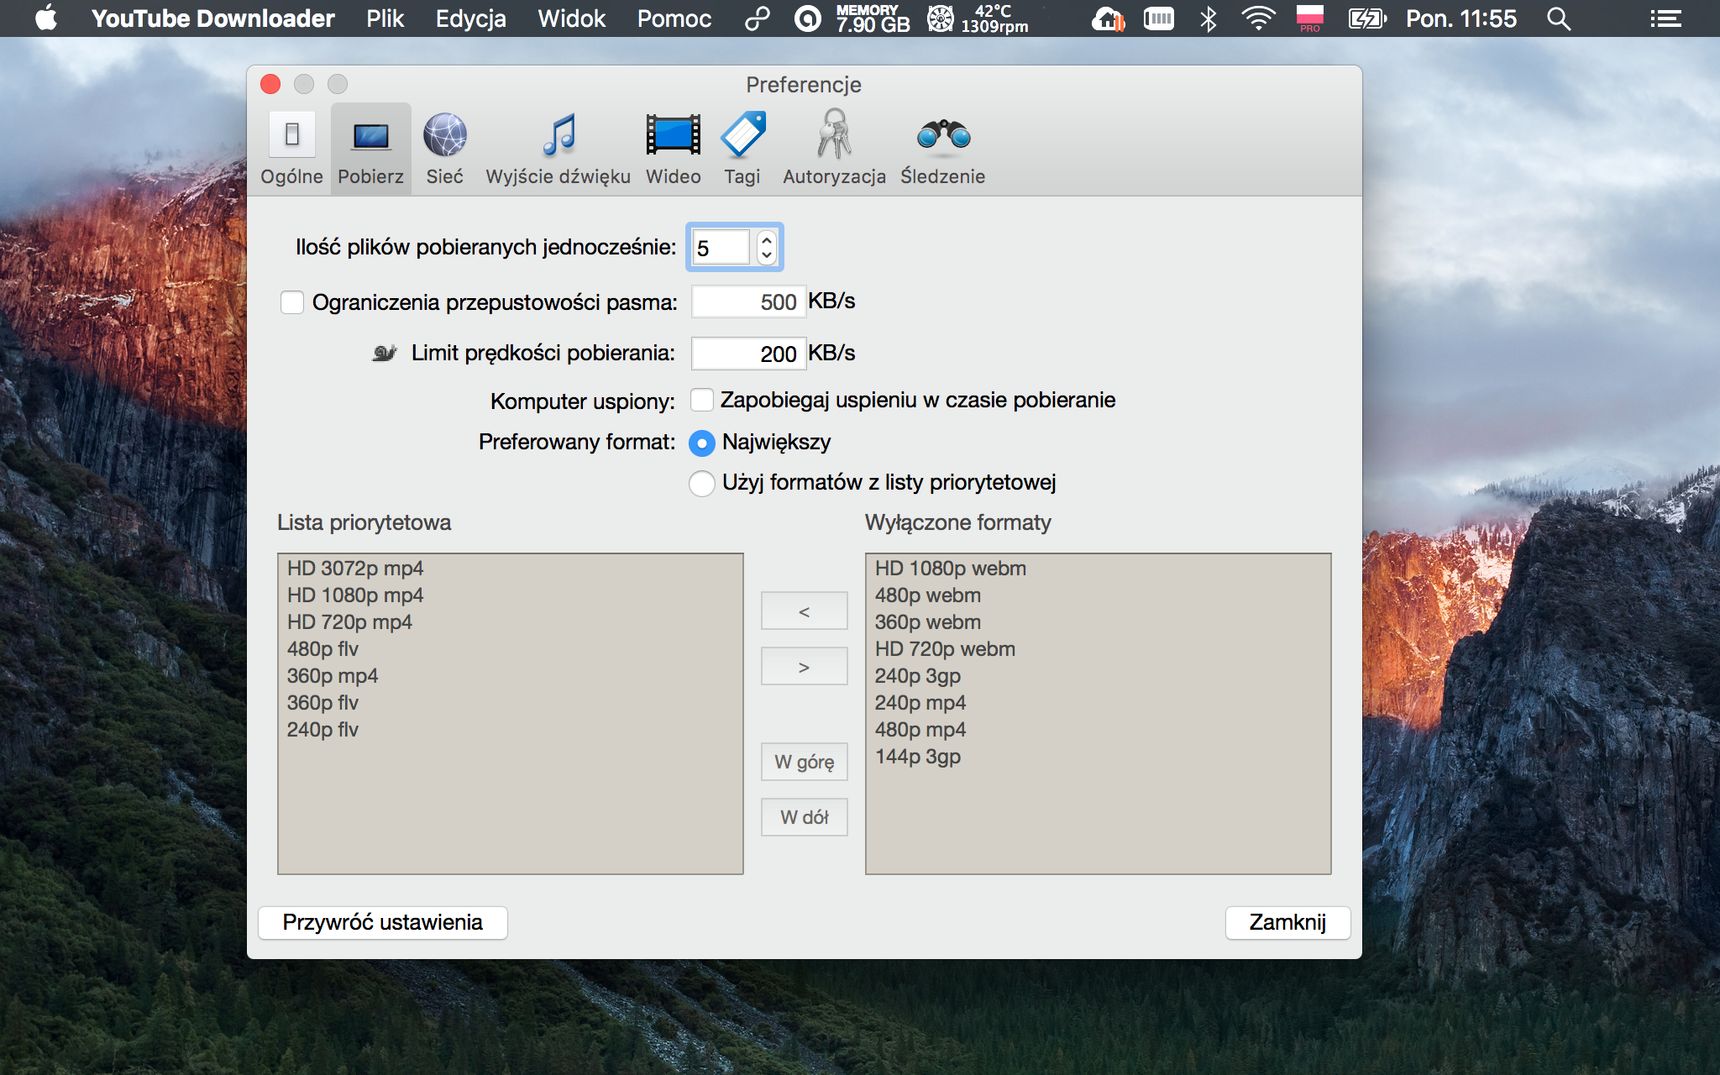This screenshot has height=1075, width=1720.
Task: Click the simultaneous downloads count field
Action: point(721,247)
